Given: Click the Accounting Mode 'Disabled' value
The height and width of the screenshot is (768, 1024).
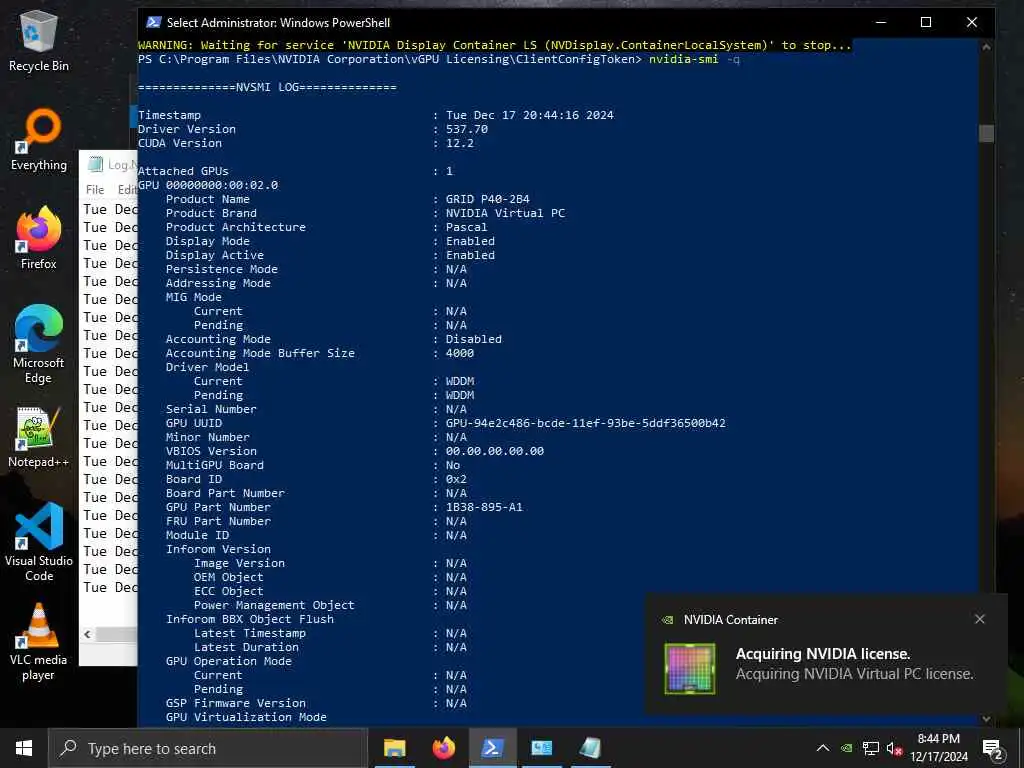Looking at the screenshot, I should click(x=473, y=340).
